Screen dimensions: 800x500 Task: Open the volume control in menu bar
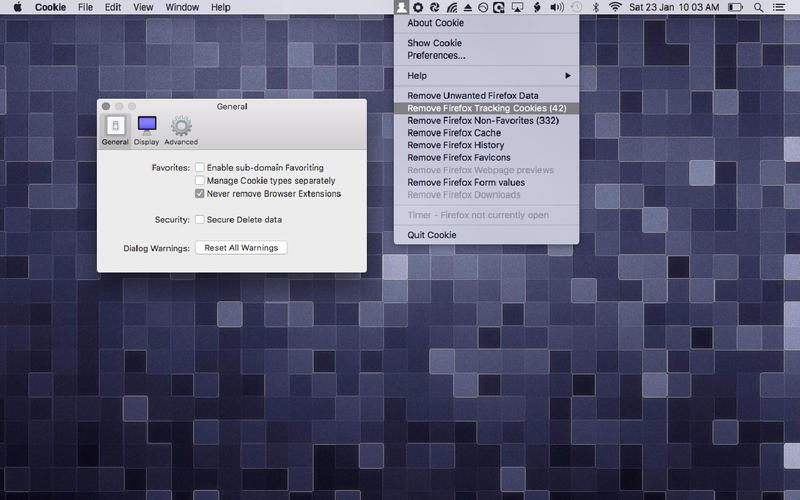(x=557, y=7)
